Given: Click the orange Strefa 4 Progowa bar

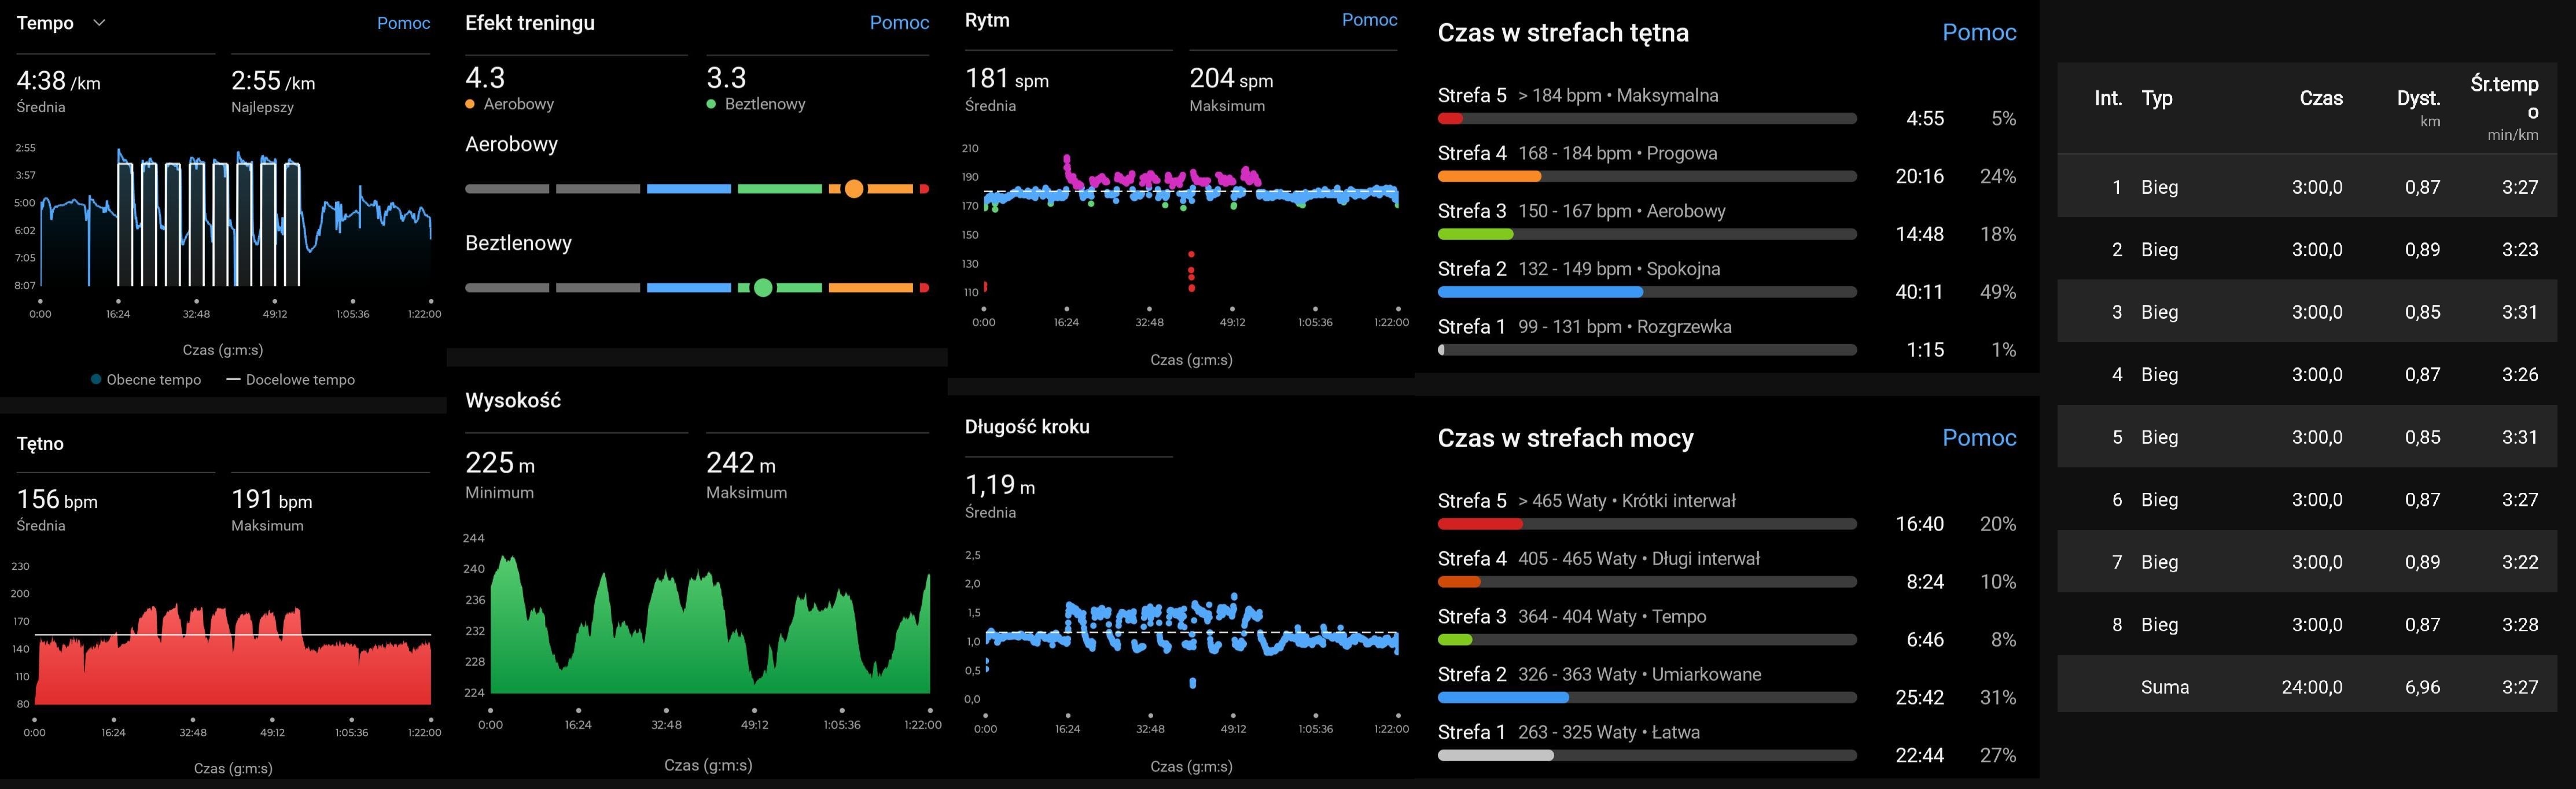Looking at the screenshot, I should [x=1489, y=177].
